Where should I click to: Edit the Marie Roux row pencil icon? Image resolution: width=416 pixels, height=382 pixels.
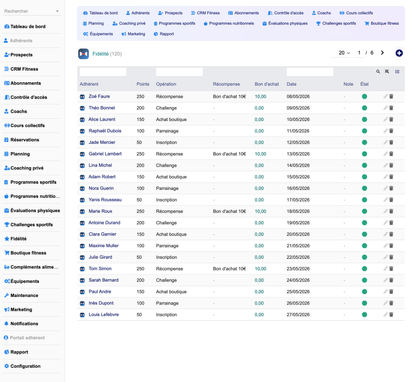pos(385,211)
